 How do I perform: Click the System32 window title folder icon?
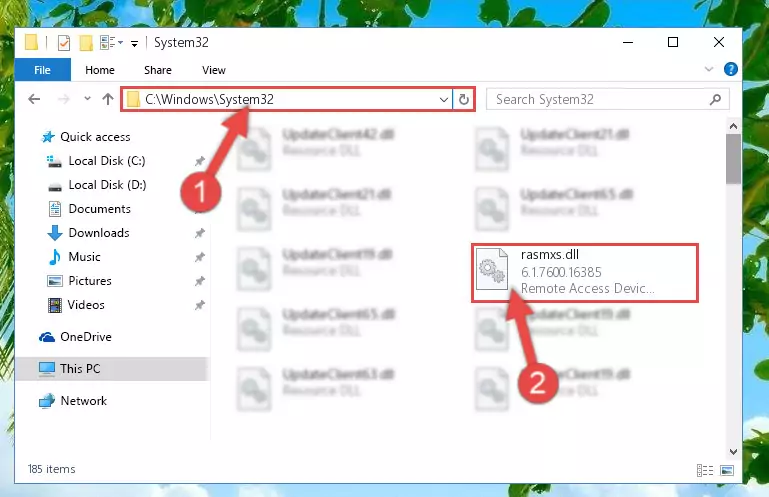(x=31, y=42)
